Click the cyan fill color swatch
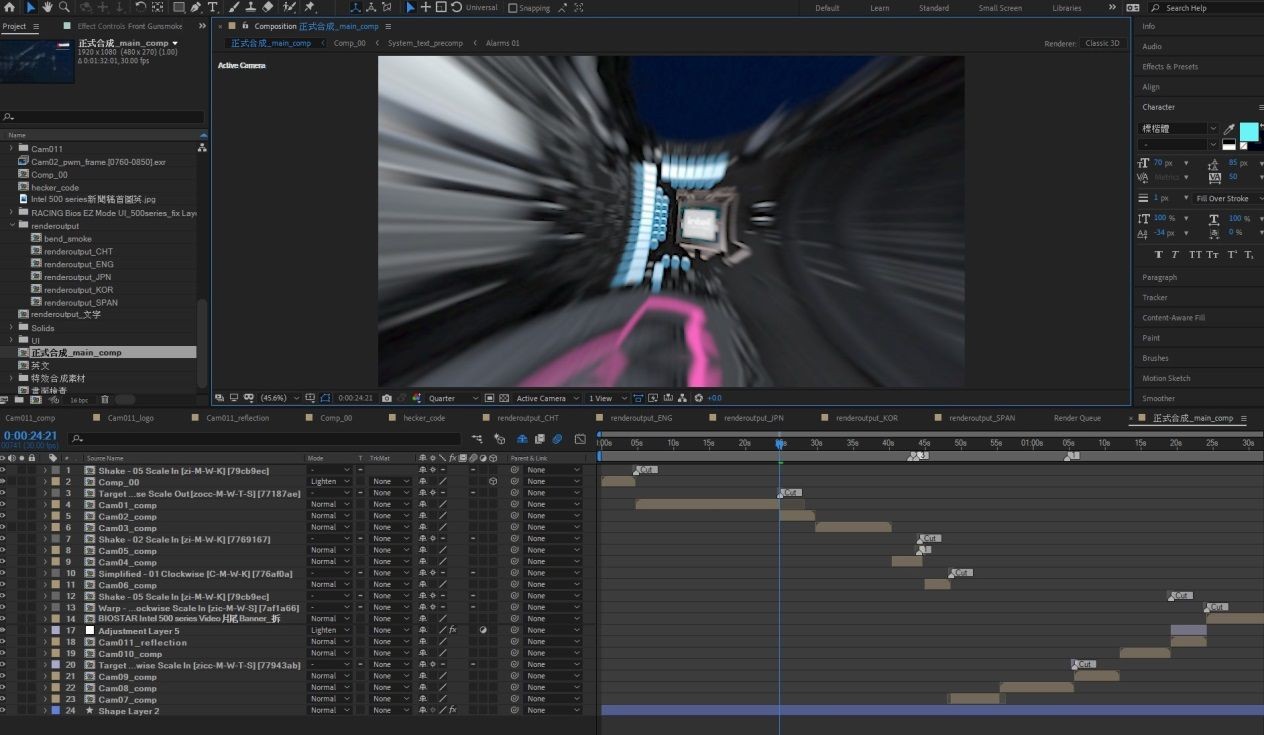1264x735 pixels. coord(1248,132)
